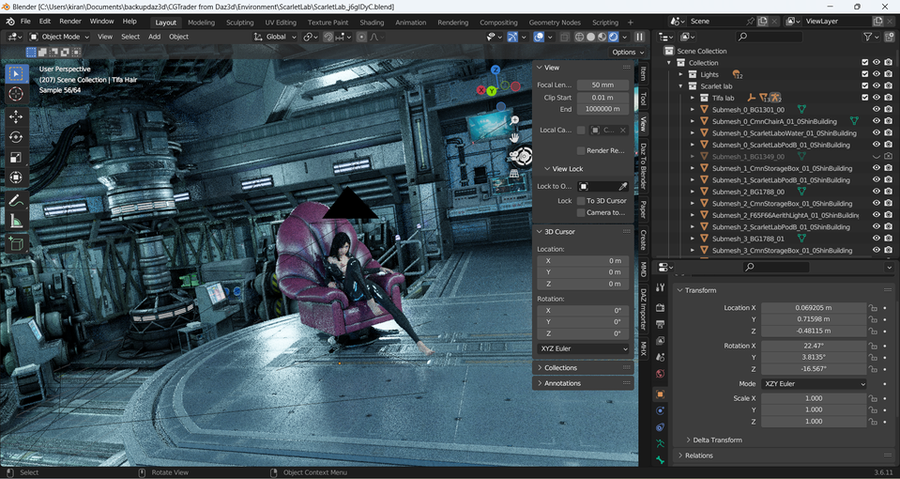Pick the Measure tool

(x=16, y=221)
